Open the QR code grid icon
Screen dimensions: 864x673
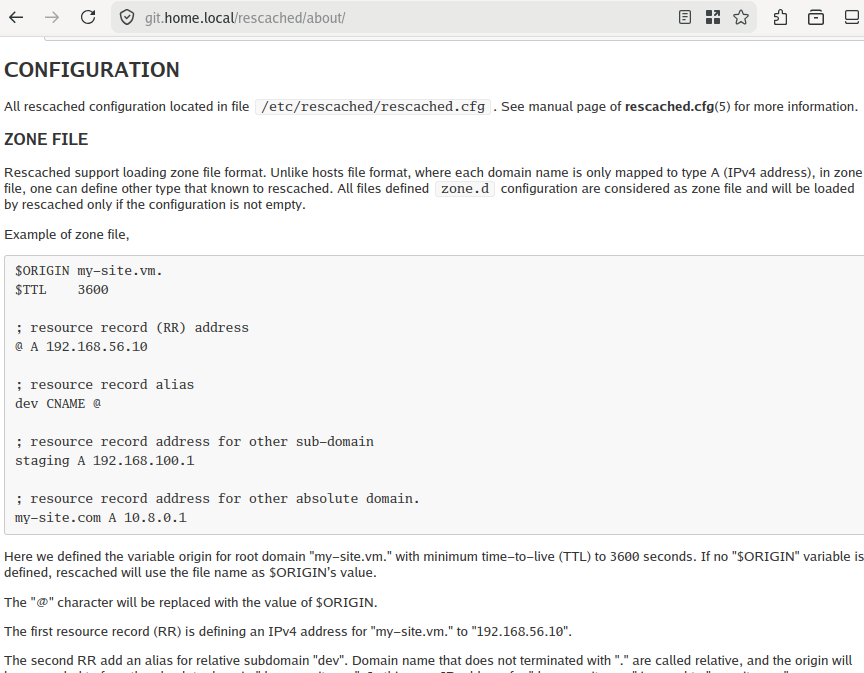pos(712,18)
